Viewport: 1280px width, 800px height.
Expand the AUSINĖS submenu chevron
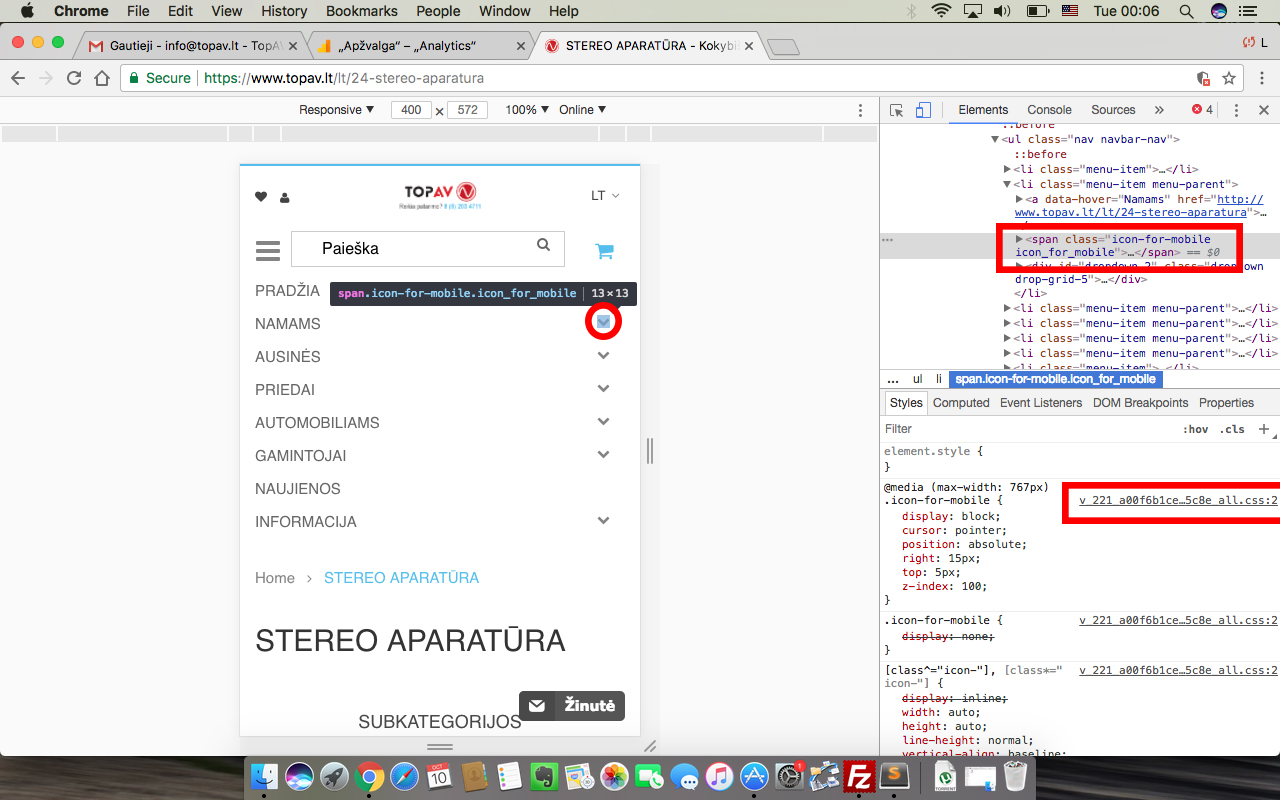click(x=603, y=356)
